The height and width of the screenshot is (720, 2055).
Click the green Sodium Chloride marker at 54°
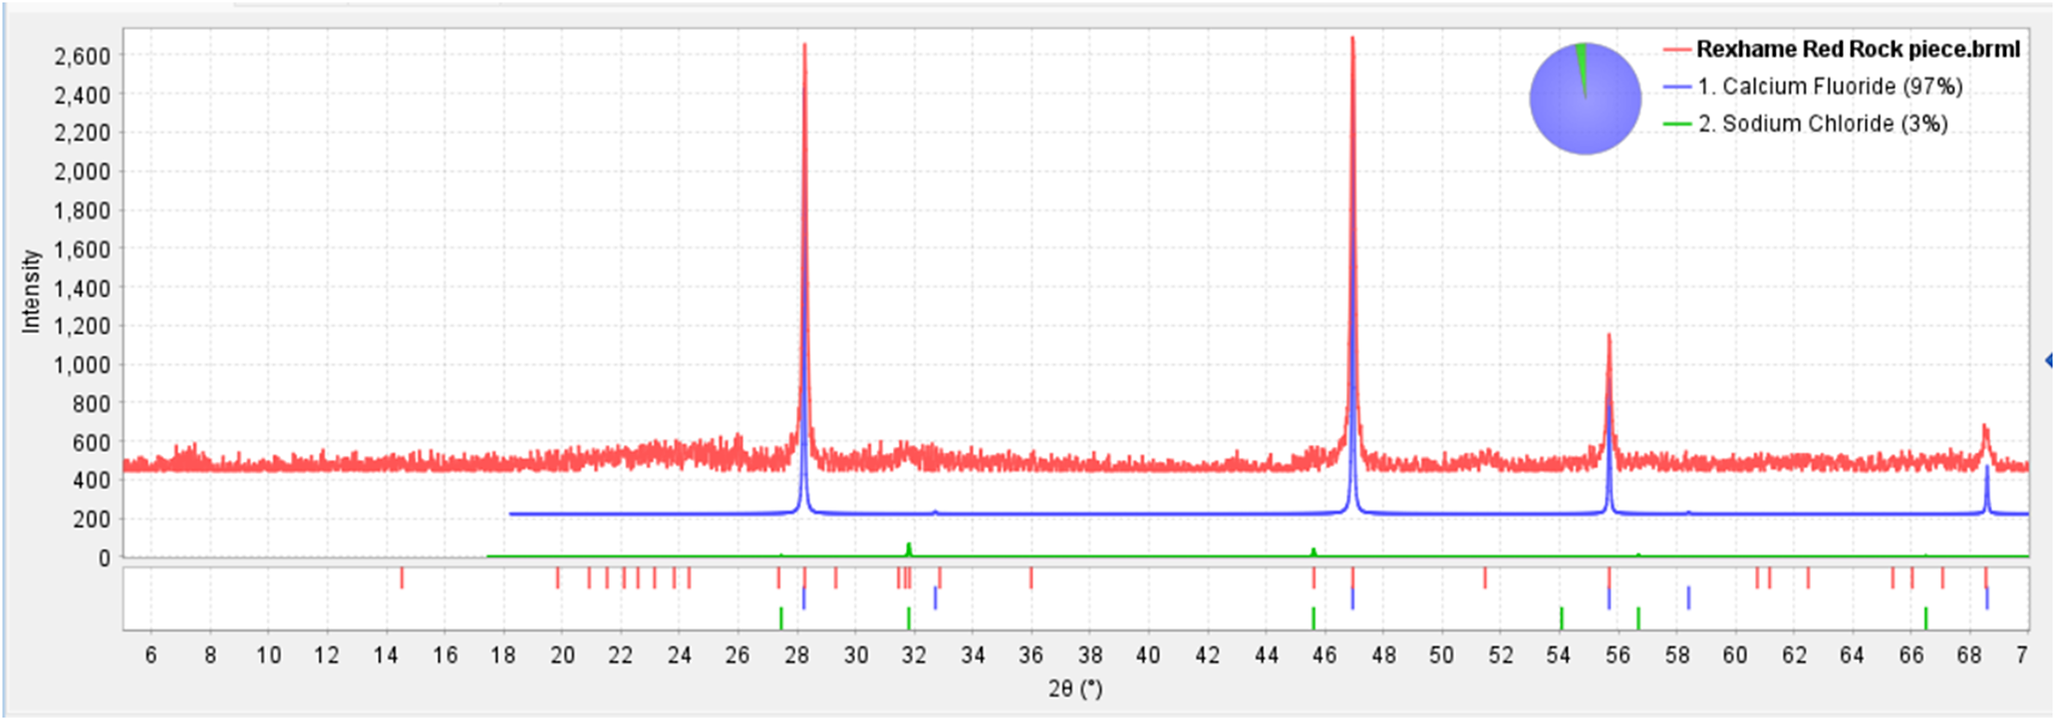(x=1561, y=618)
